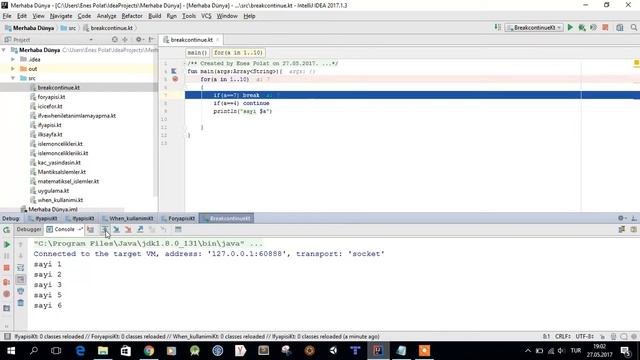The image size is (640, 360).
Task: Click Force Step Into red arrow icon
Action: pos(128,229)
